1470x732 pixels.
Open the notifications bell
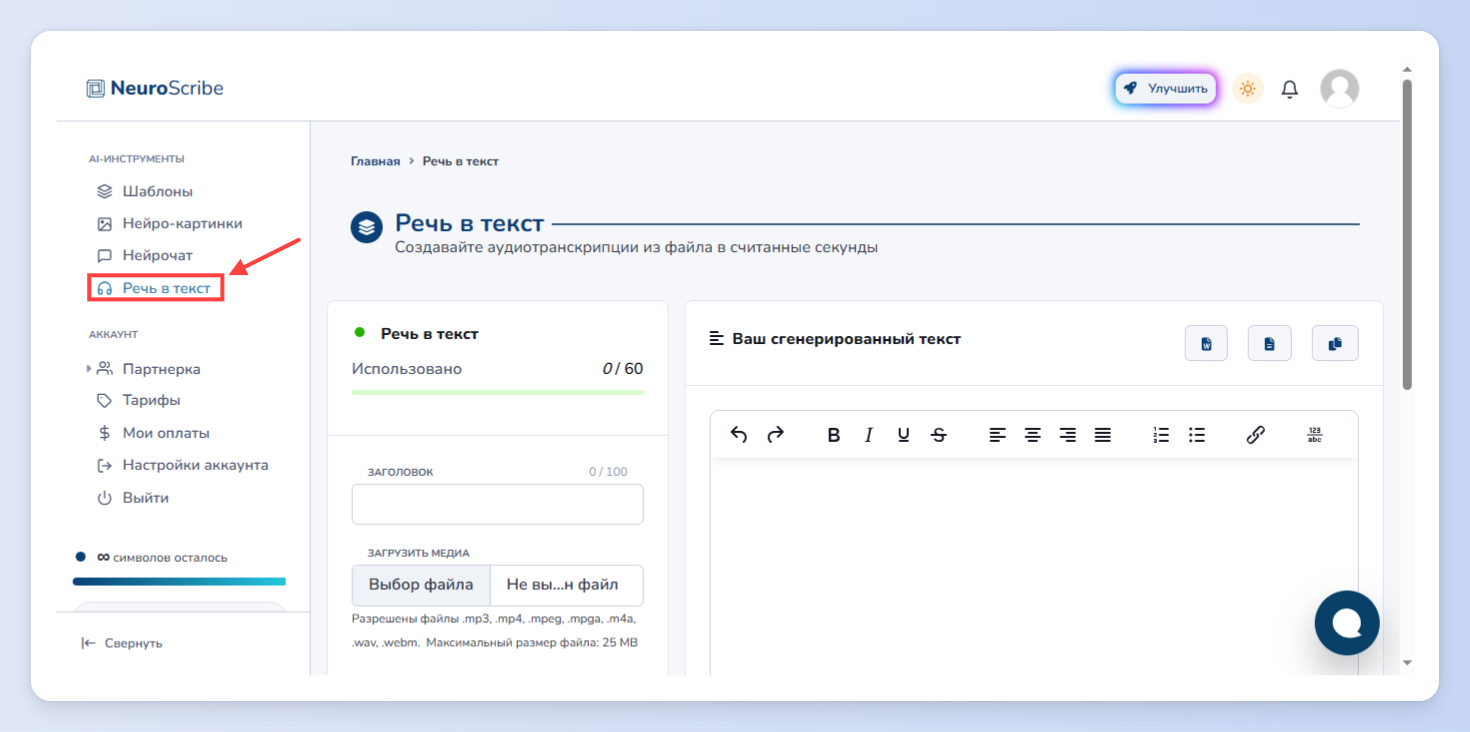[x=1290, y=89]
